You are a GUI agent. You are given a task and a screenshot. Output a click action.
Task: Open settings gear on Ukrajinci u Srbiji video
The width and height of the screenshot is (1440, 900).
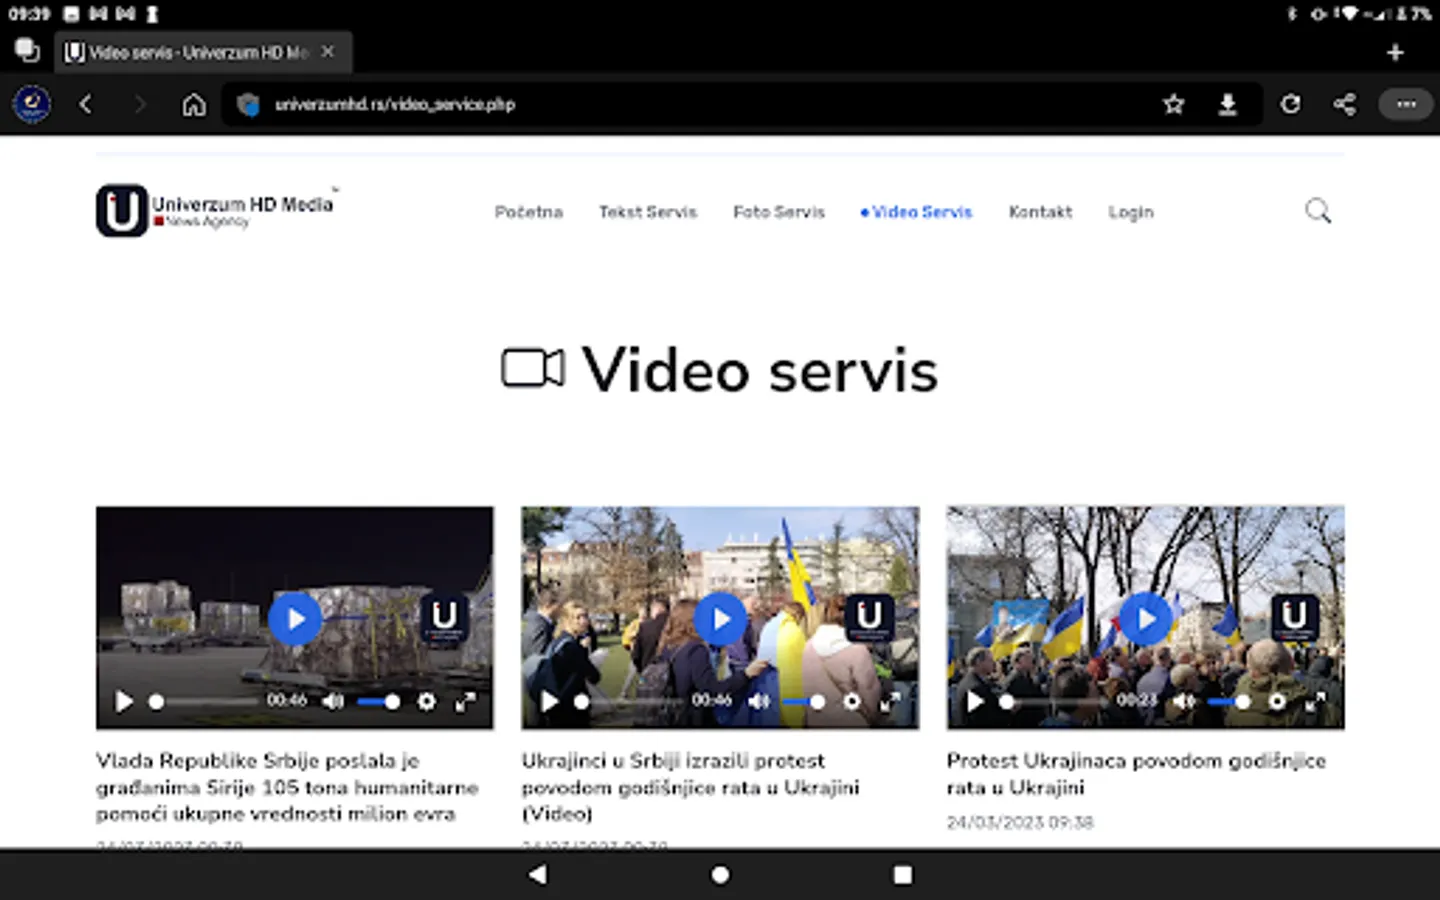pyautogui.click(x=852, y=701)
